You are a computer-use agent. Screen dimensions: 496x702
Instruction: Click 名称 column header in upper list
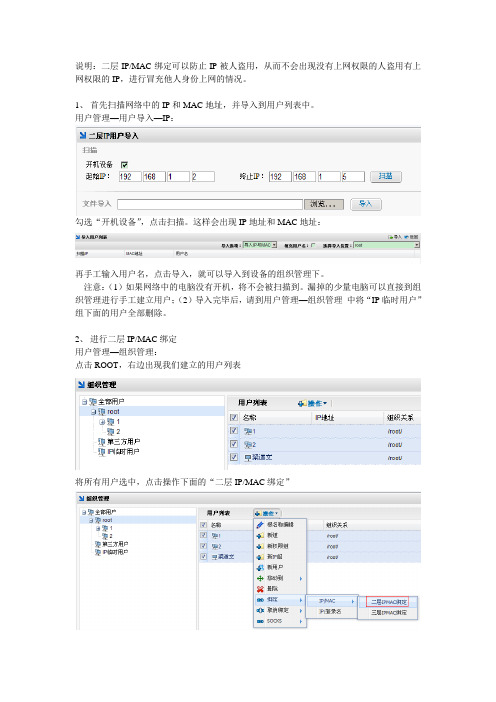point(249,417)
